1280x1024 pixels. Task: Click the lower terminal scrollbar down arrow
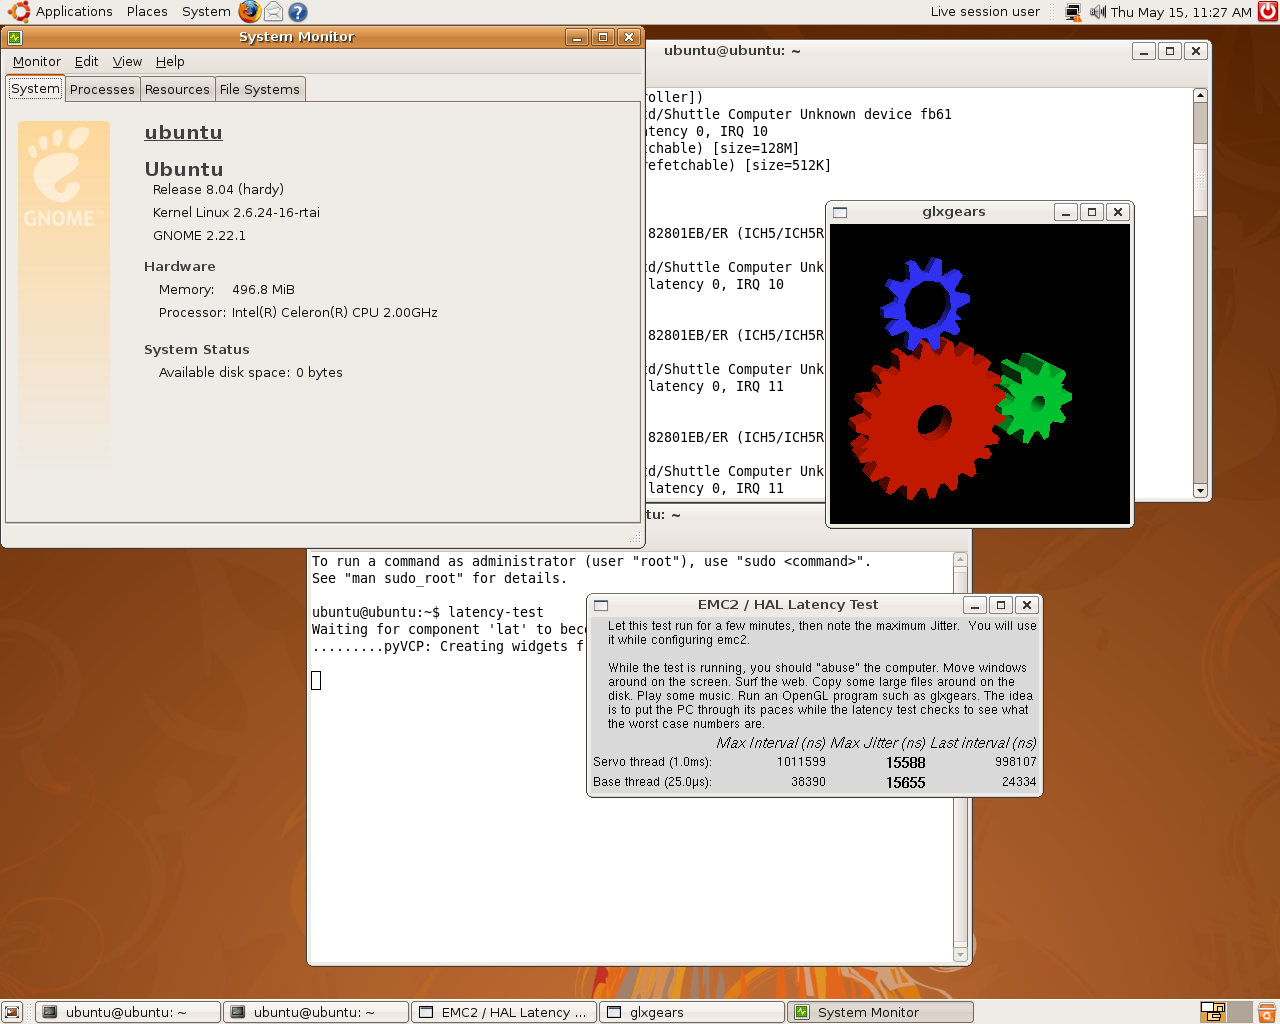(960, 955)
